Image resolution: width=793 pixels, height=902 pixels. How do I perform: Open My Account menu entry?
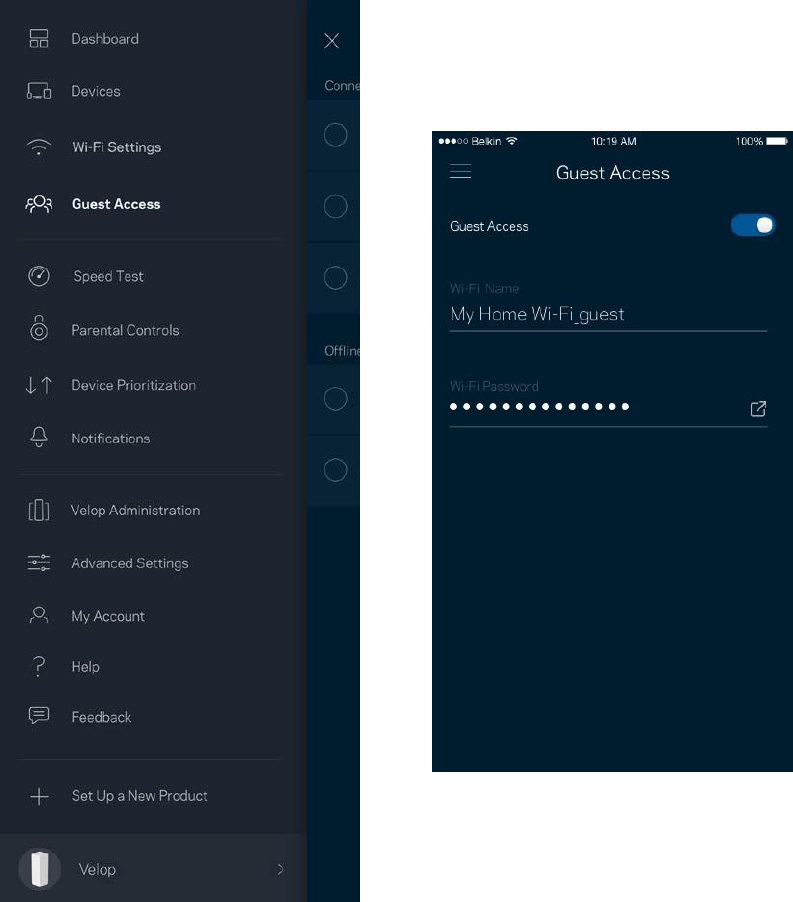click(x=108, y=616)
